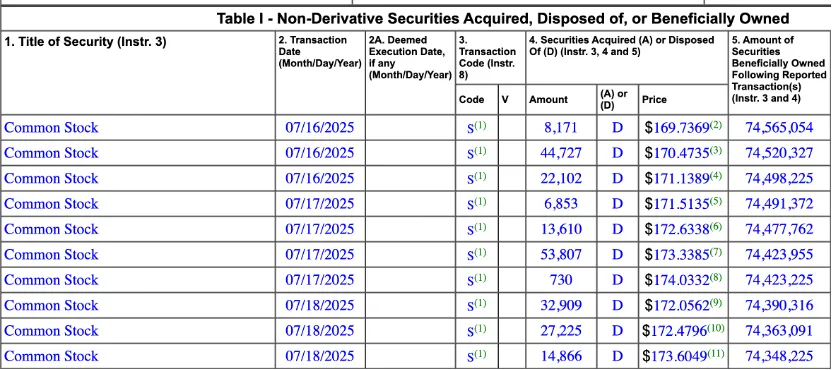The height and width of the screenshot is (370, 832).
Task: Click the Table I title heading
Action: pyautogui.click(x=503, y=19)
